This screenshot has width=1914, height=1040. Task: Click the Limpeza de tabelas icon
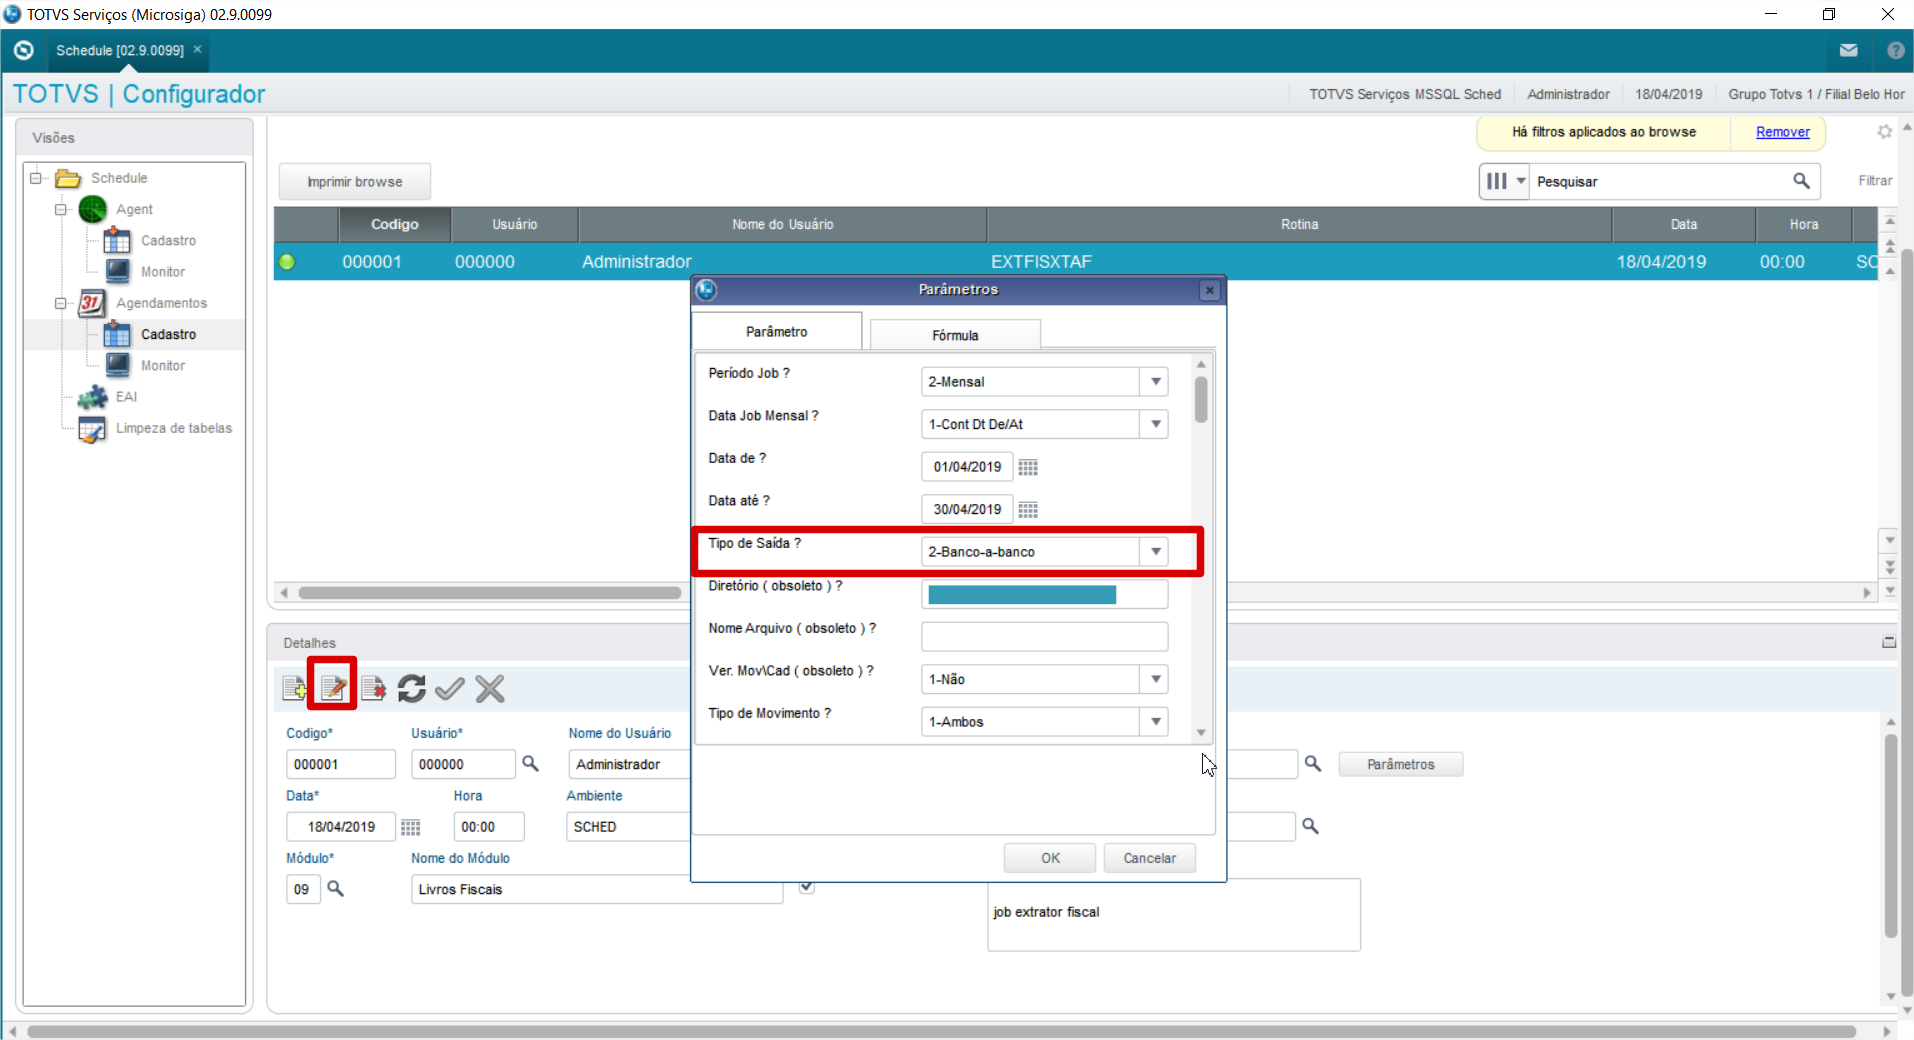click(x=92, y=429)
